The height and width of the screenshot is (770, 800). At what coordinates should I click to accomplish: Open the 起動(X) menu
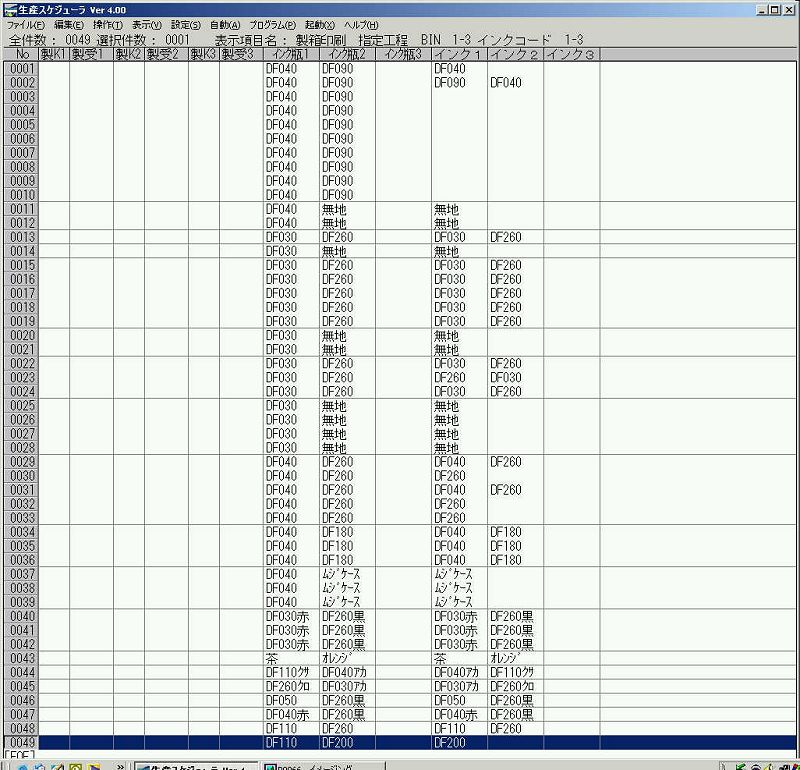(320, 24)
